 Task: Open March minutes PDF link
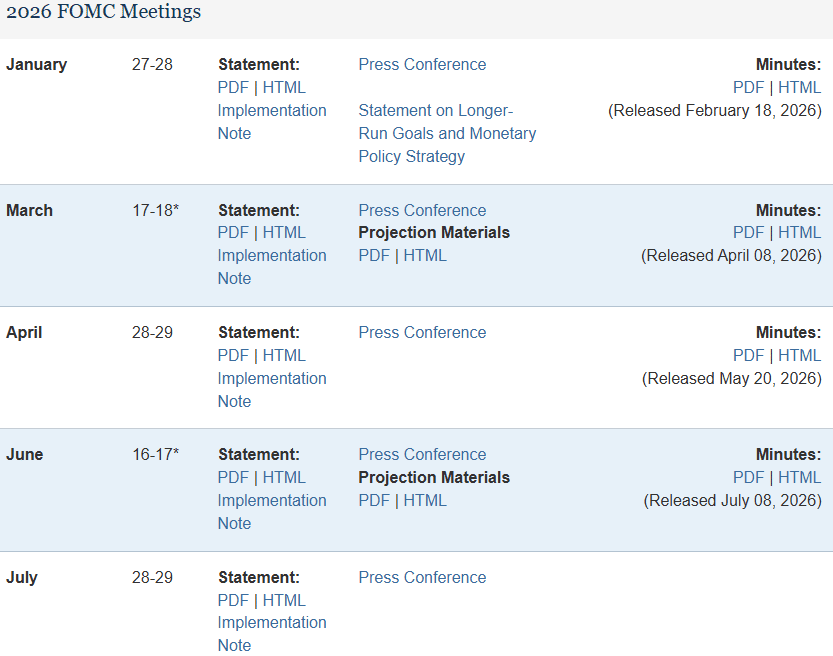pos(749,233)
